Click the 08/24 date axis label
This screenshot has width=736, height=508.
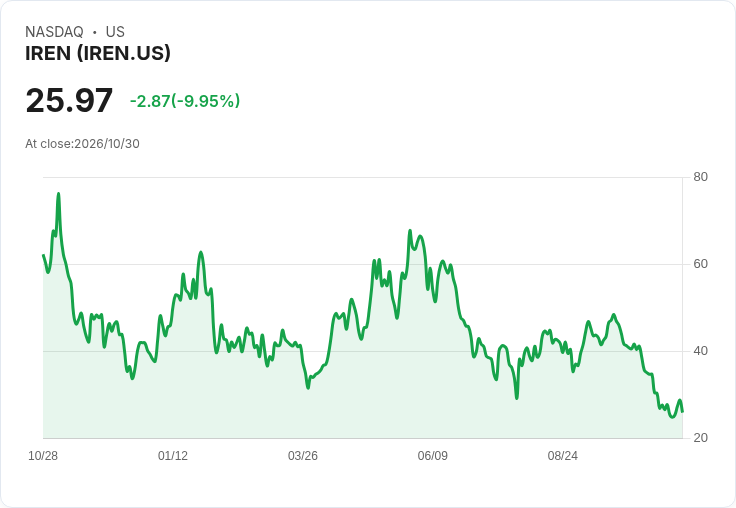click(562, 456)
